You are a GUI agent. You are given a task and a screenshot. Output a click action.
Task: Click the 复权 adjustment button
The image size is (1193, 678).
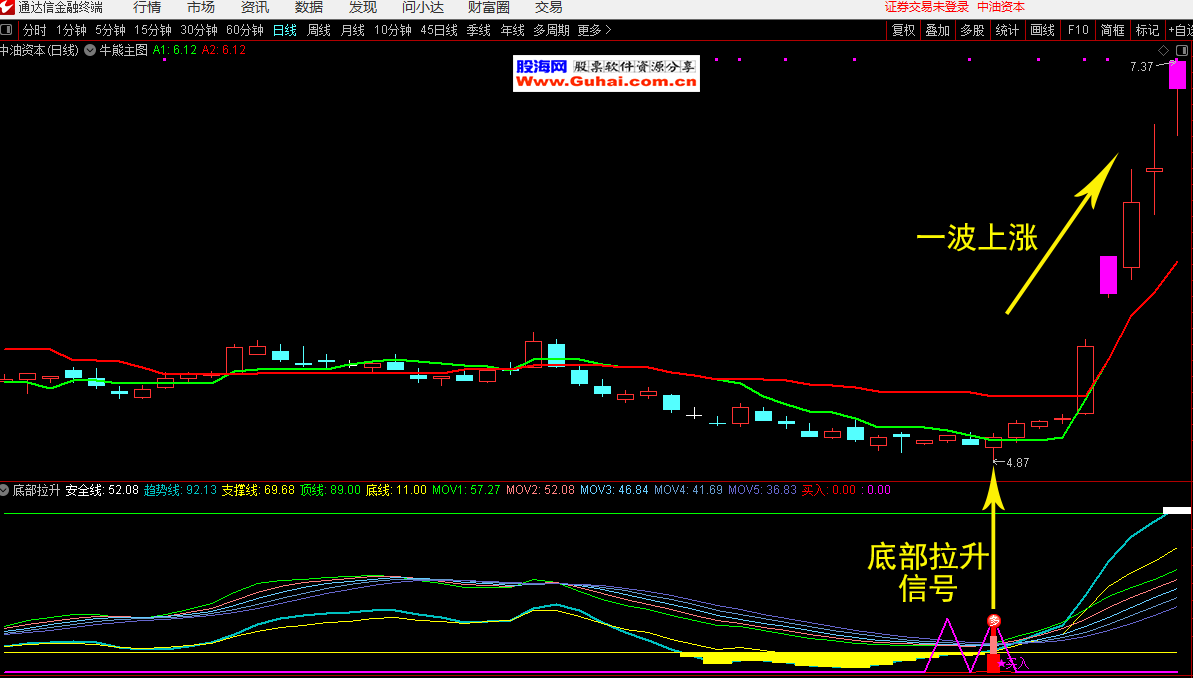pos(904,30)
